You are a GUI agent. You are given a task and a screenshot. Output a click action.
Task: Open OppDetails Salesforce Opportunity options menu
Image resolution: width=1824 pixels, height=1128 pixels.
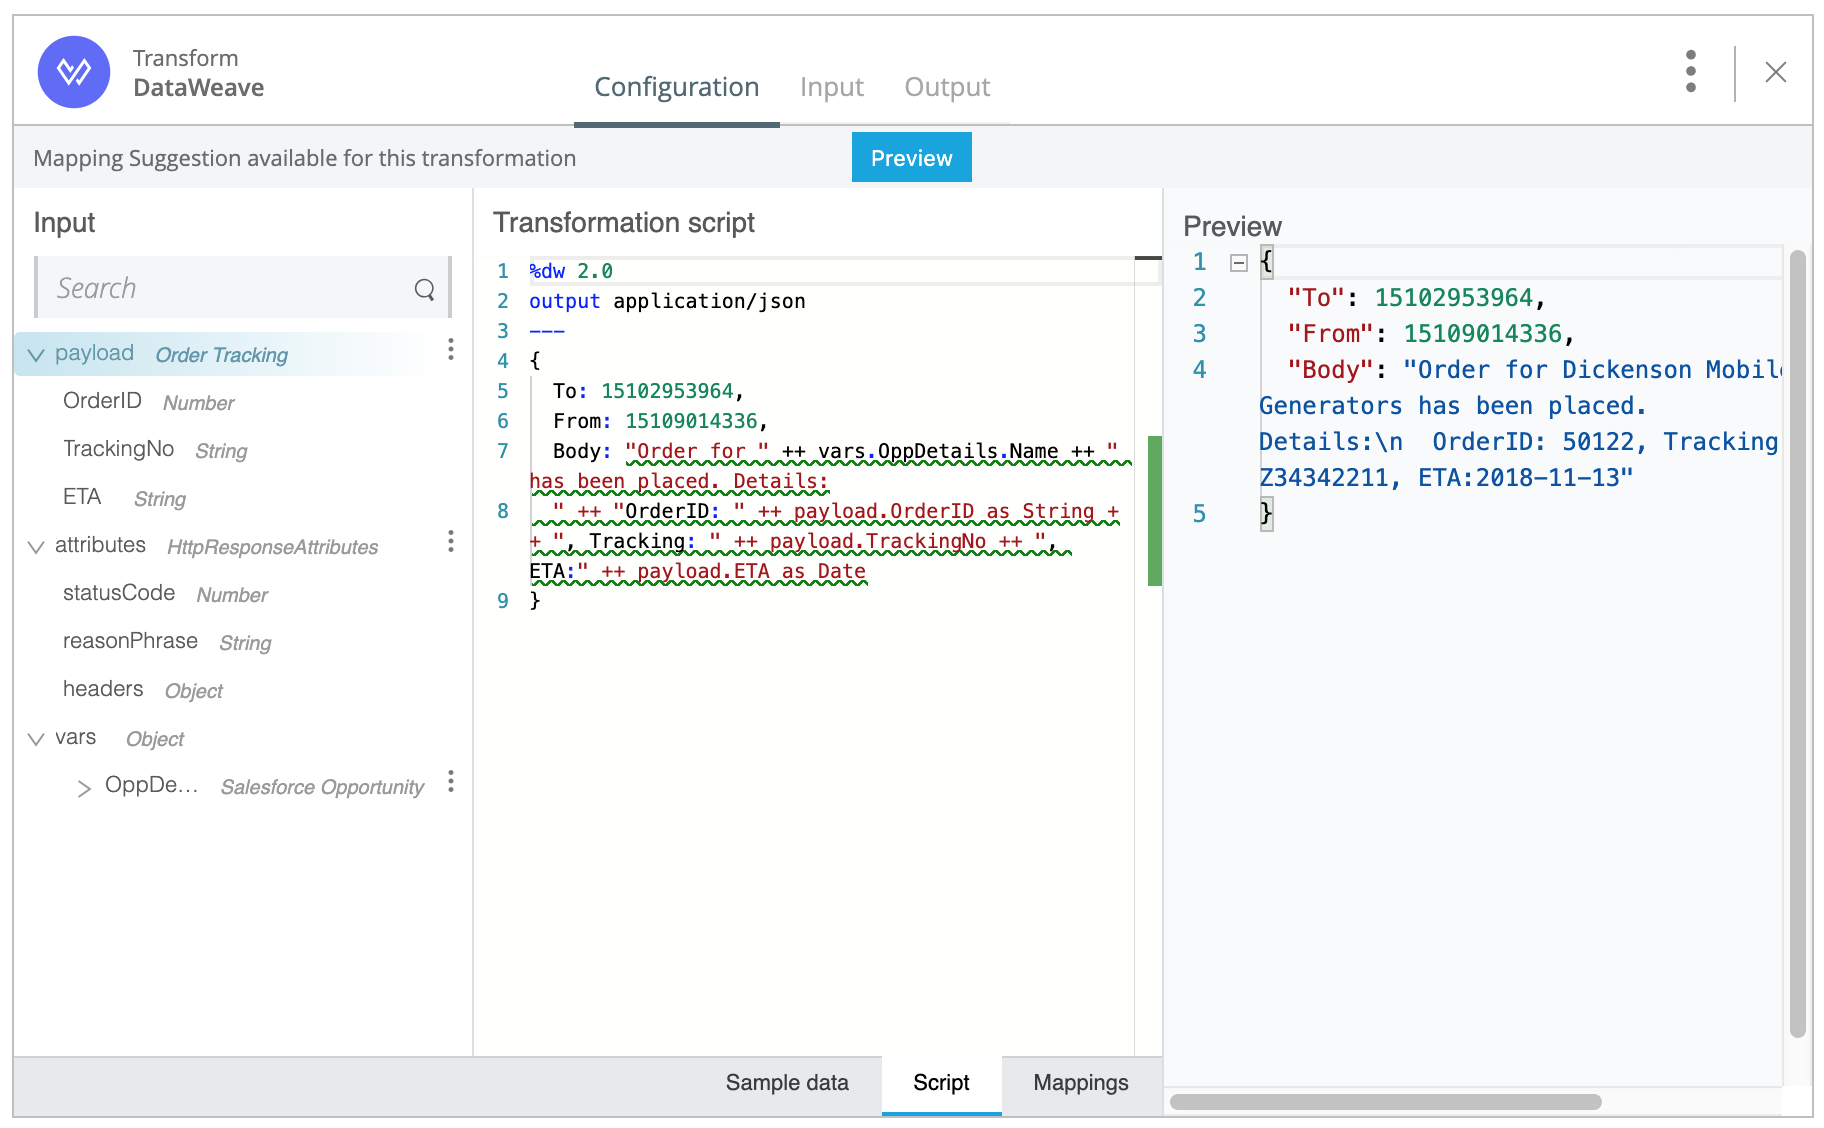(x=451, y=781)
